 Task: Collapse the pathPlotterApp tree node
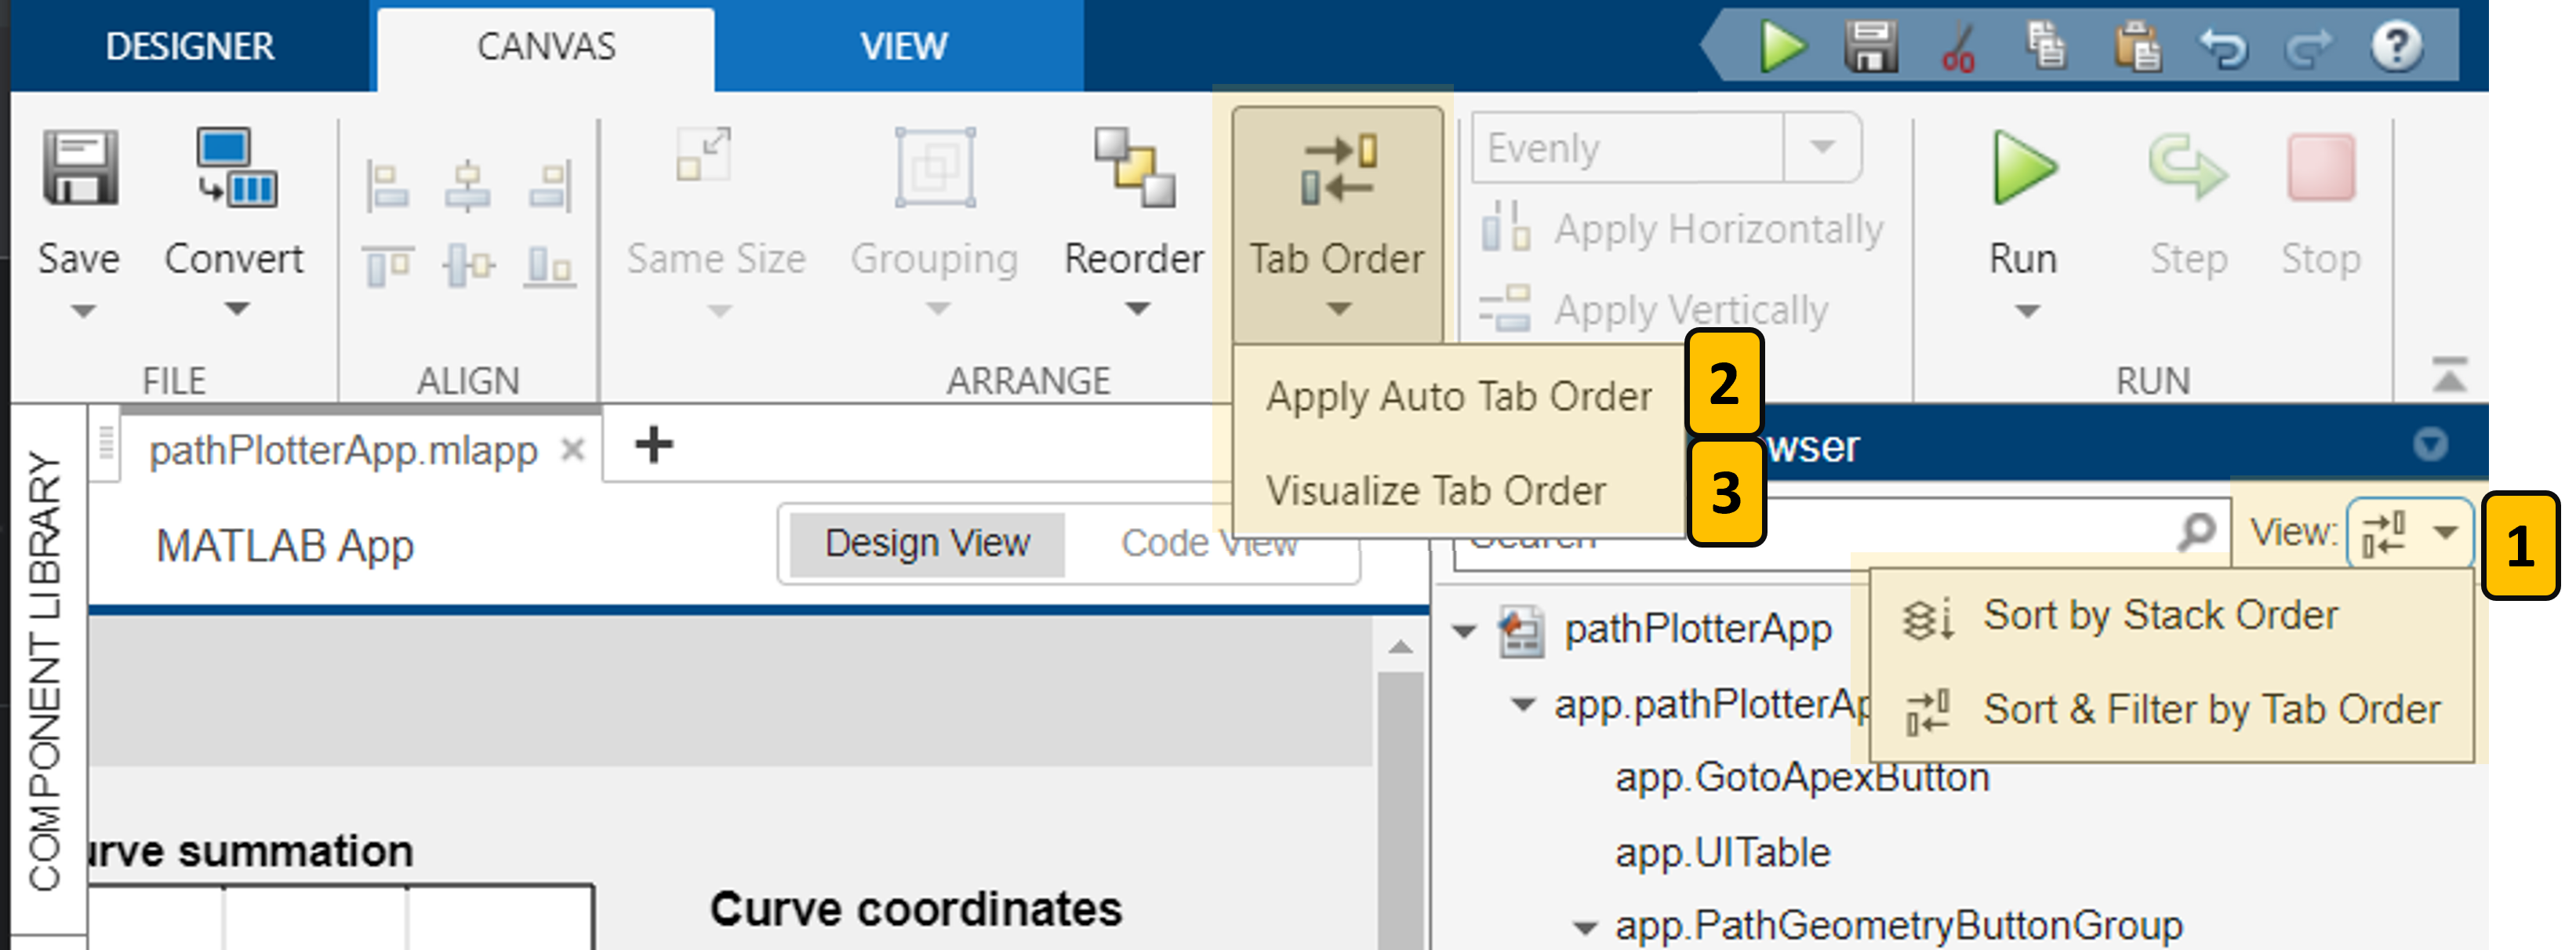(x=1464, y=631)
